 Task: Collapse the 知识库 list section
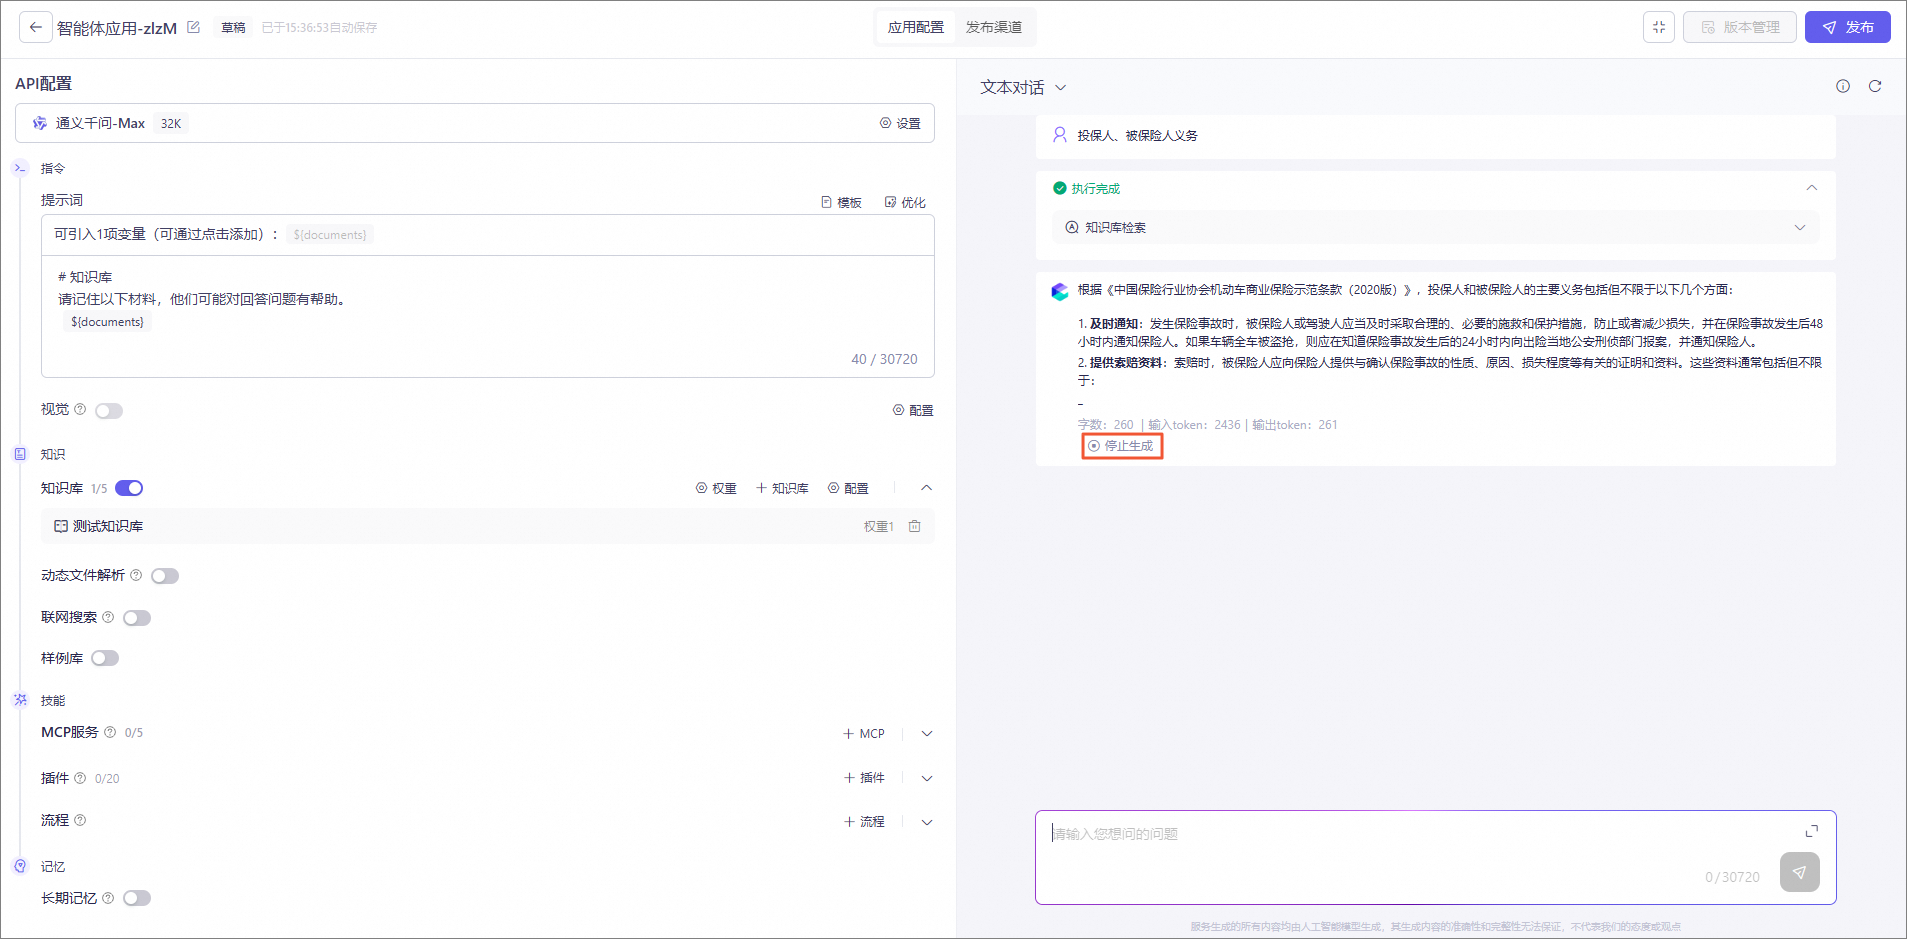[x=926, y=488]
